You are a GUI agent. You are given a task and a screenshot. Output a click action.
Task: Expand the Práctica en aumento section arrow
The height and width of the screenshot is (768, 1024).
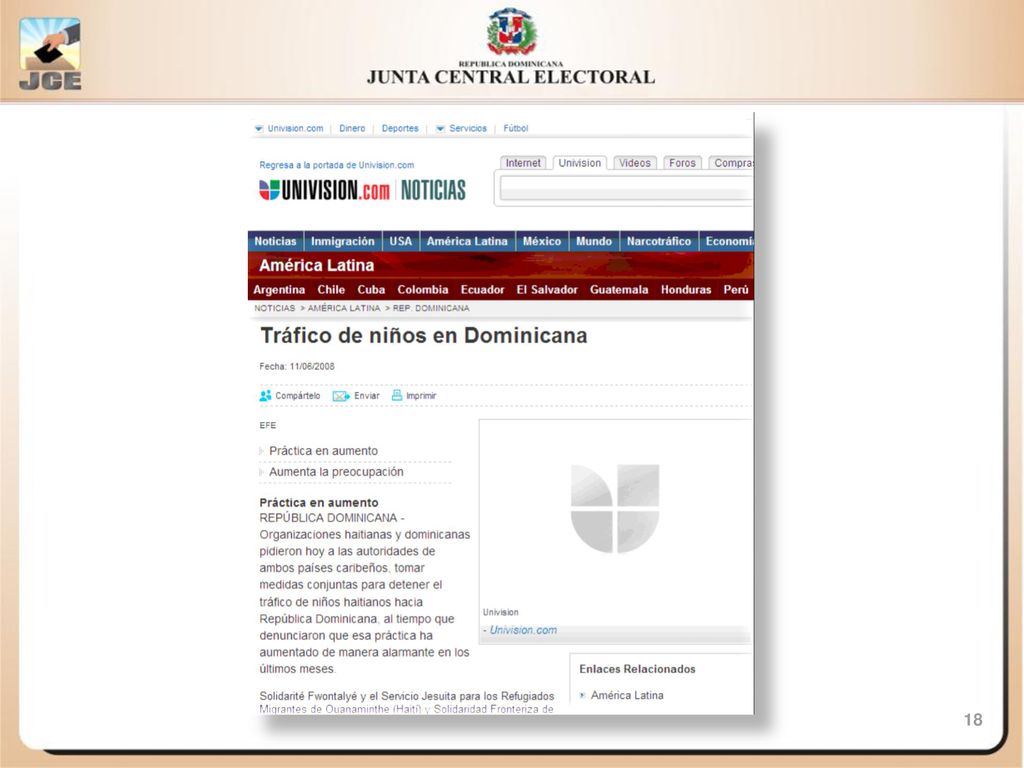tap(262, 451)
